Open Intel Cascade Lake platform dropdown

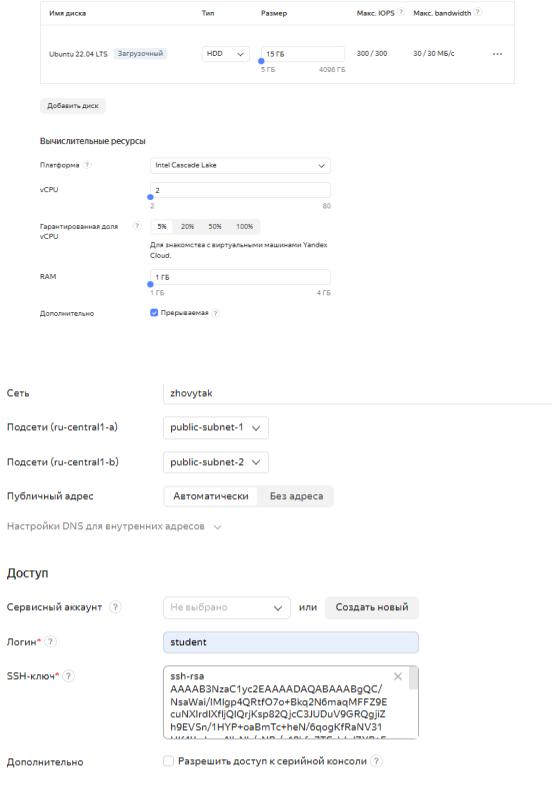240,165
